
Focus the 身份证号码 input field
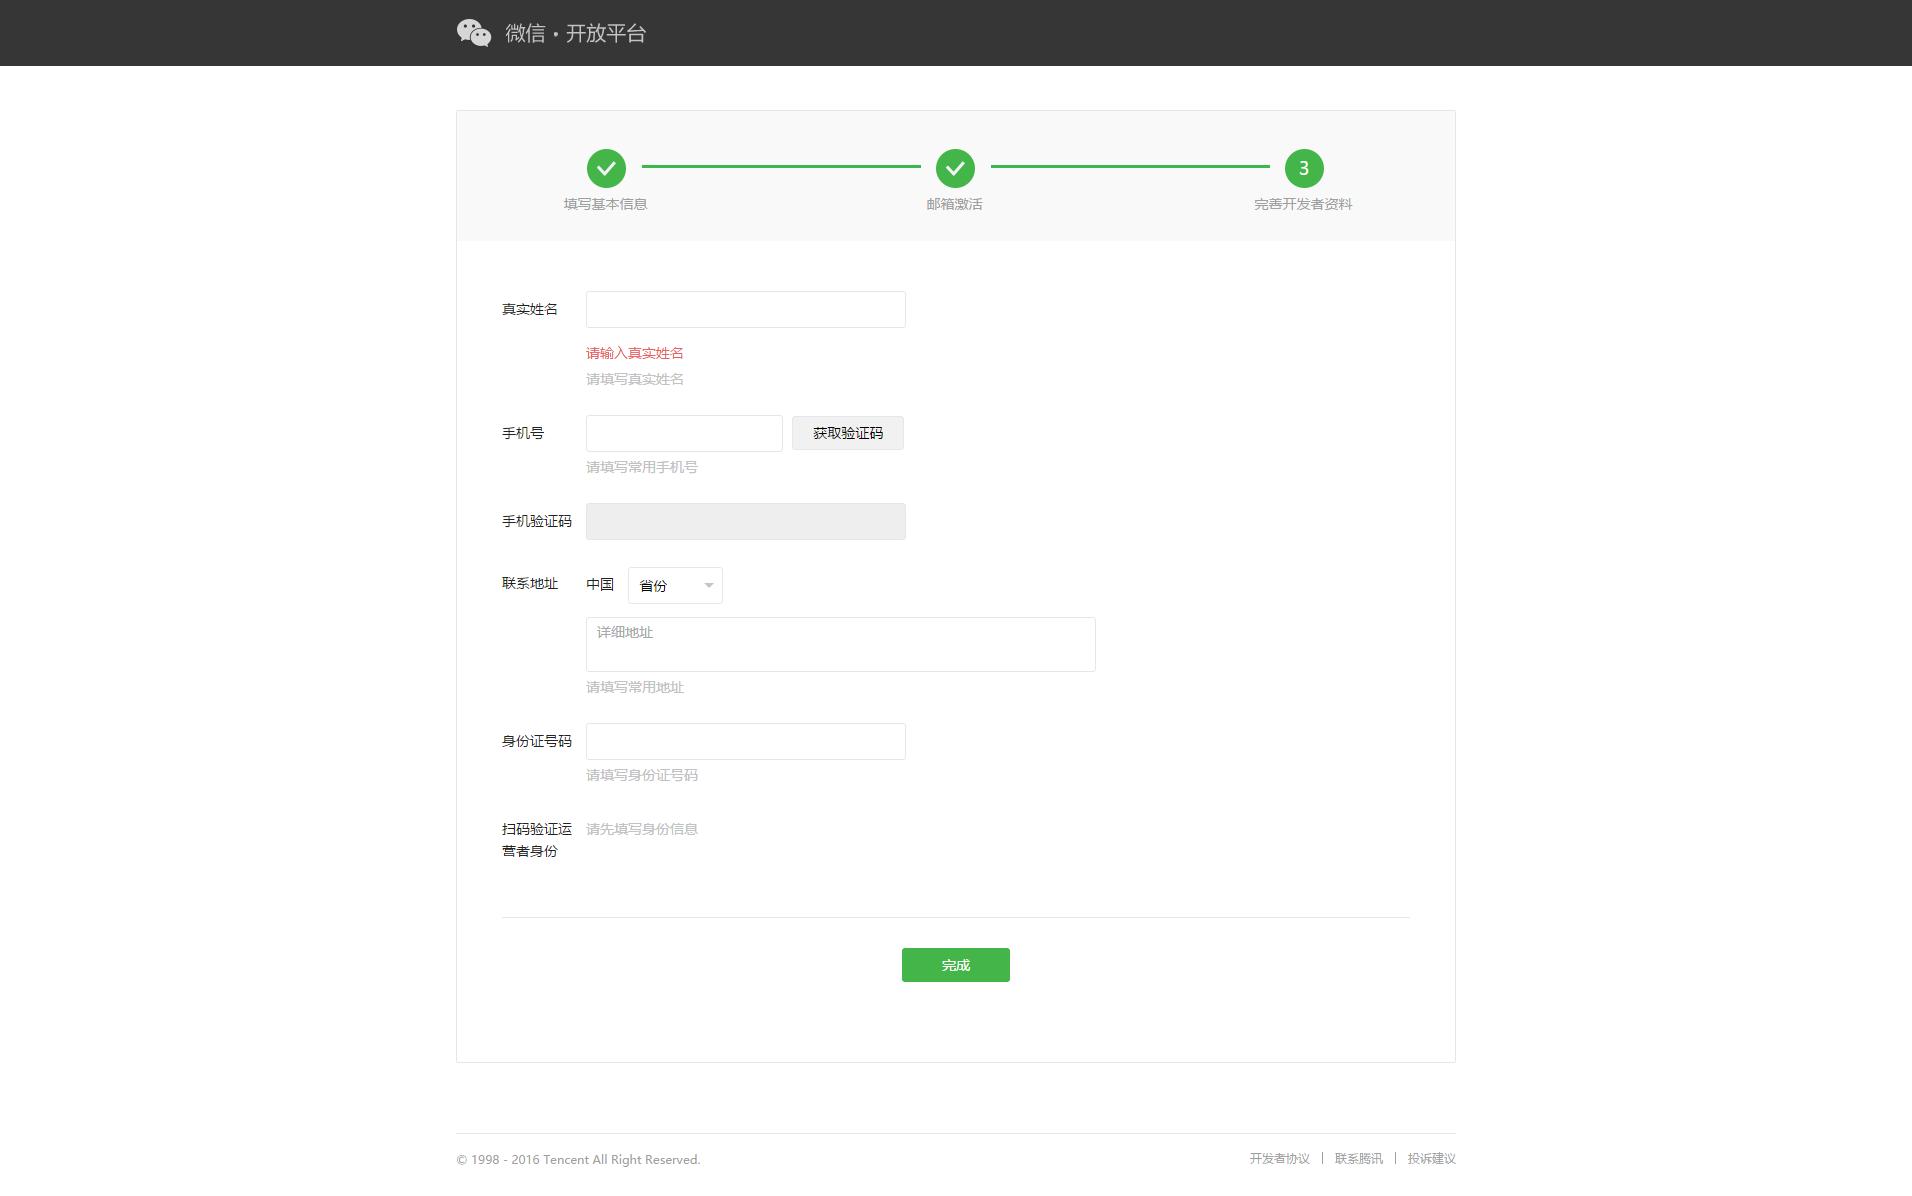[746, 741]
